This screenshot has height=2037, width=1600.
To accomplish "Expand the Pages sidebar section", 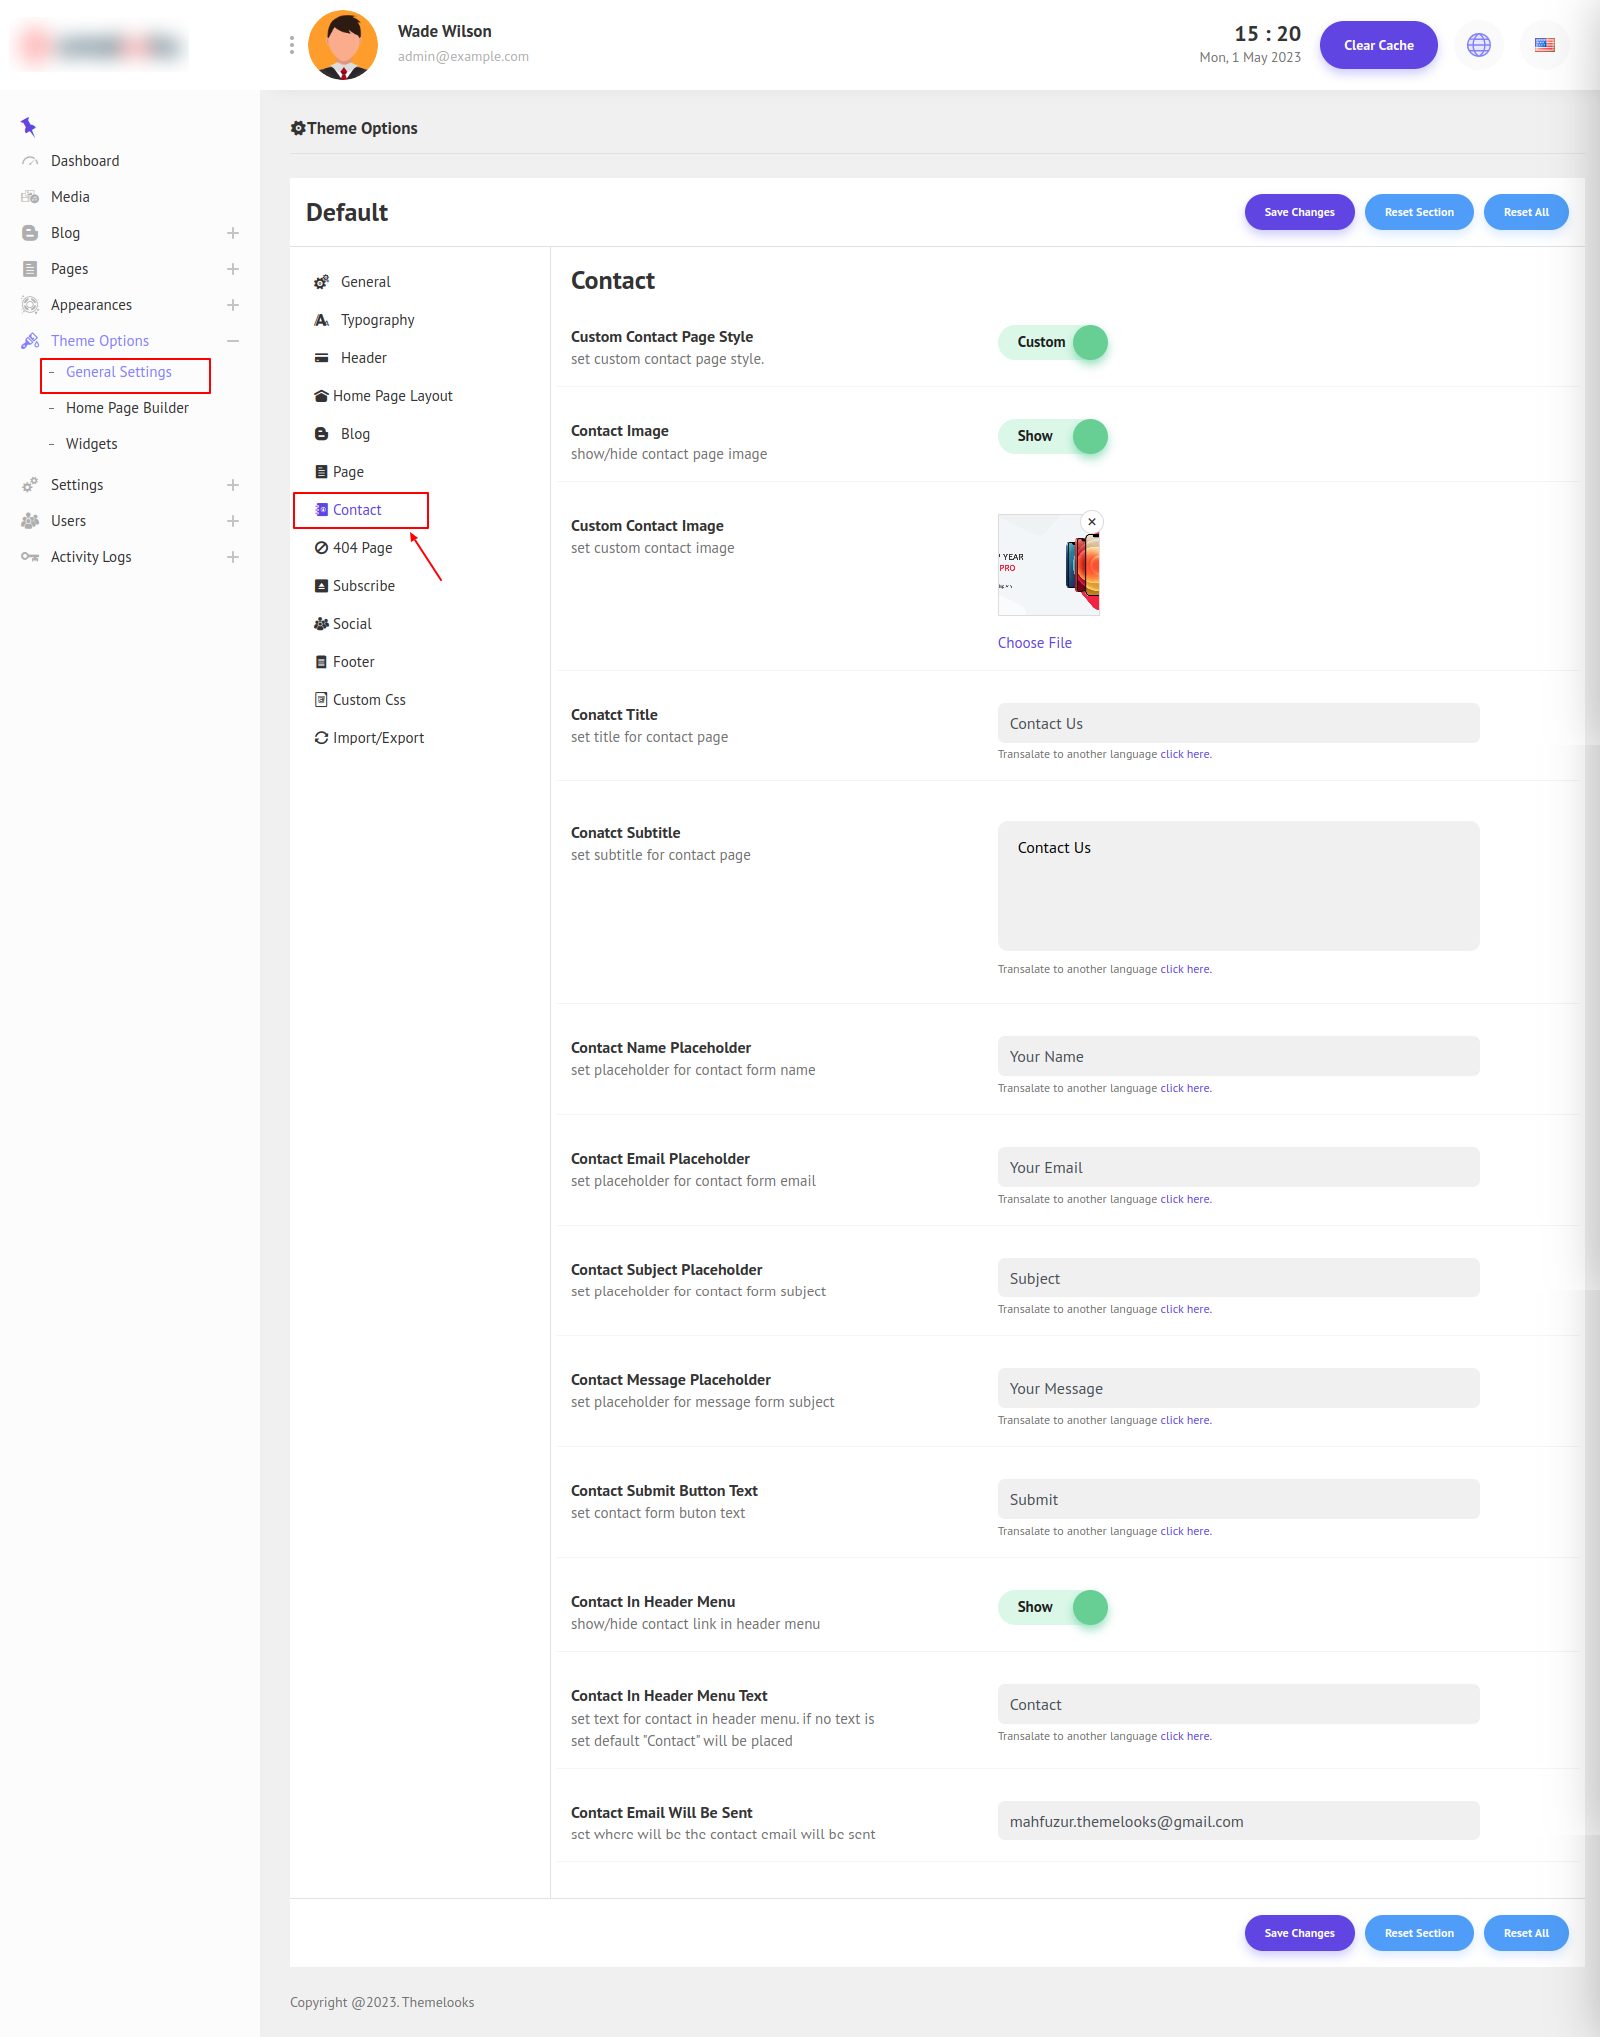I will coord(232,269).
